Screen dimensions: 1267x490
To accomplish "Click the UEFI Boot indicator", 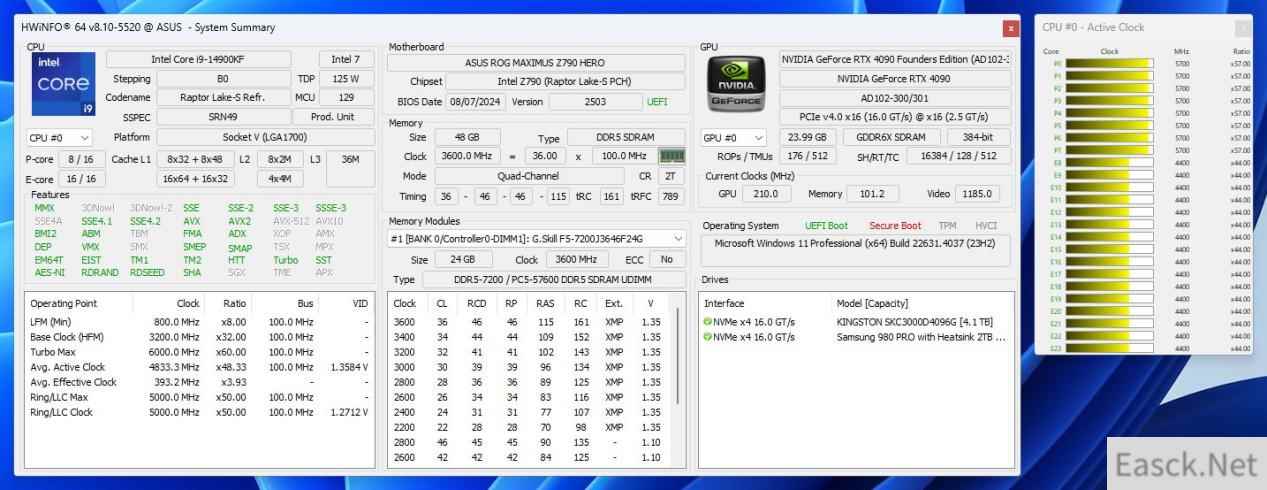I will 826,226.
